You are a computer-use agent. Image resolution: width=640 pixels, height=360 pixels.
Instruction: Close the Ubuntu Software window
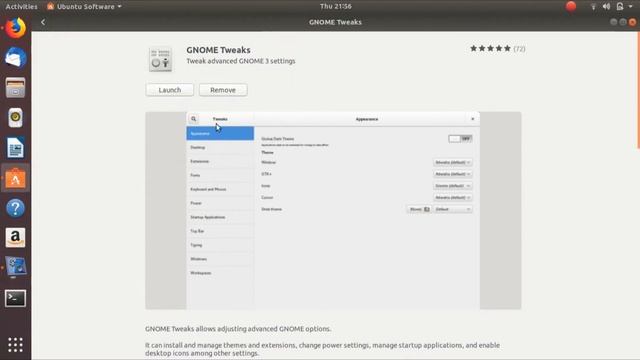632,22
